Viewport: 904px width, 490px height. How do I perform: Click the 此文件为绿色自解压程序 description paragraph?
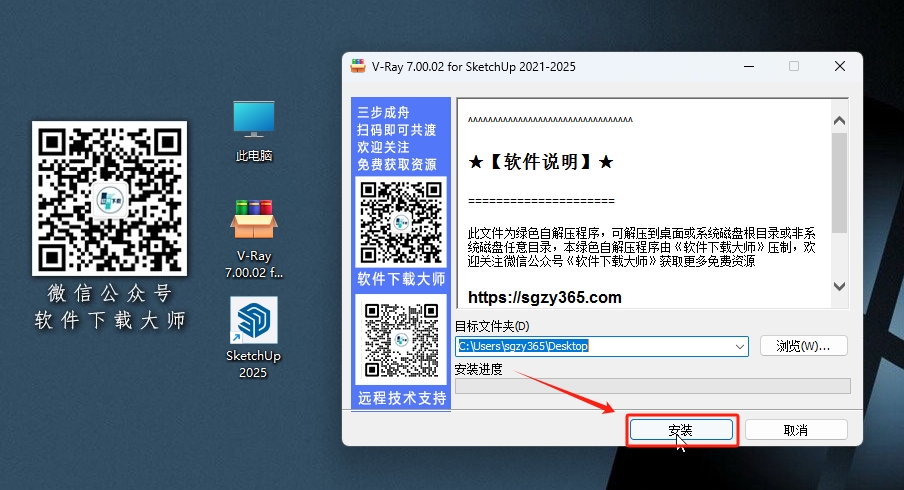pos(642,247)
